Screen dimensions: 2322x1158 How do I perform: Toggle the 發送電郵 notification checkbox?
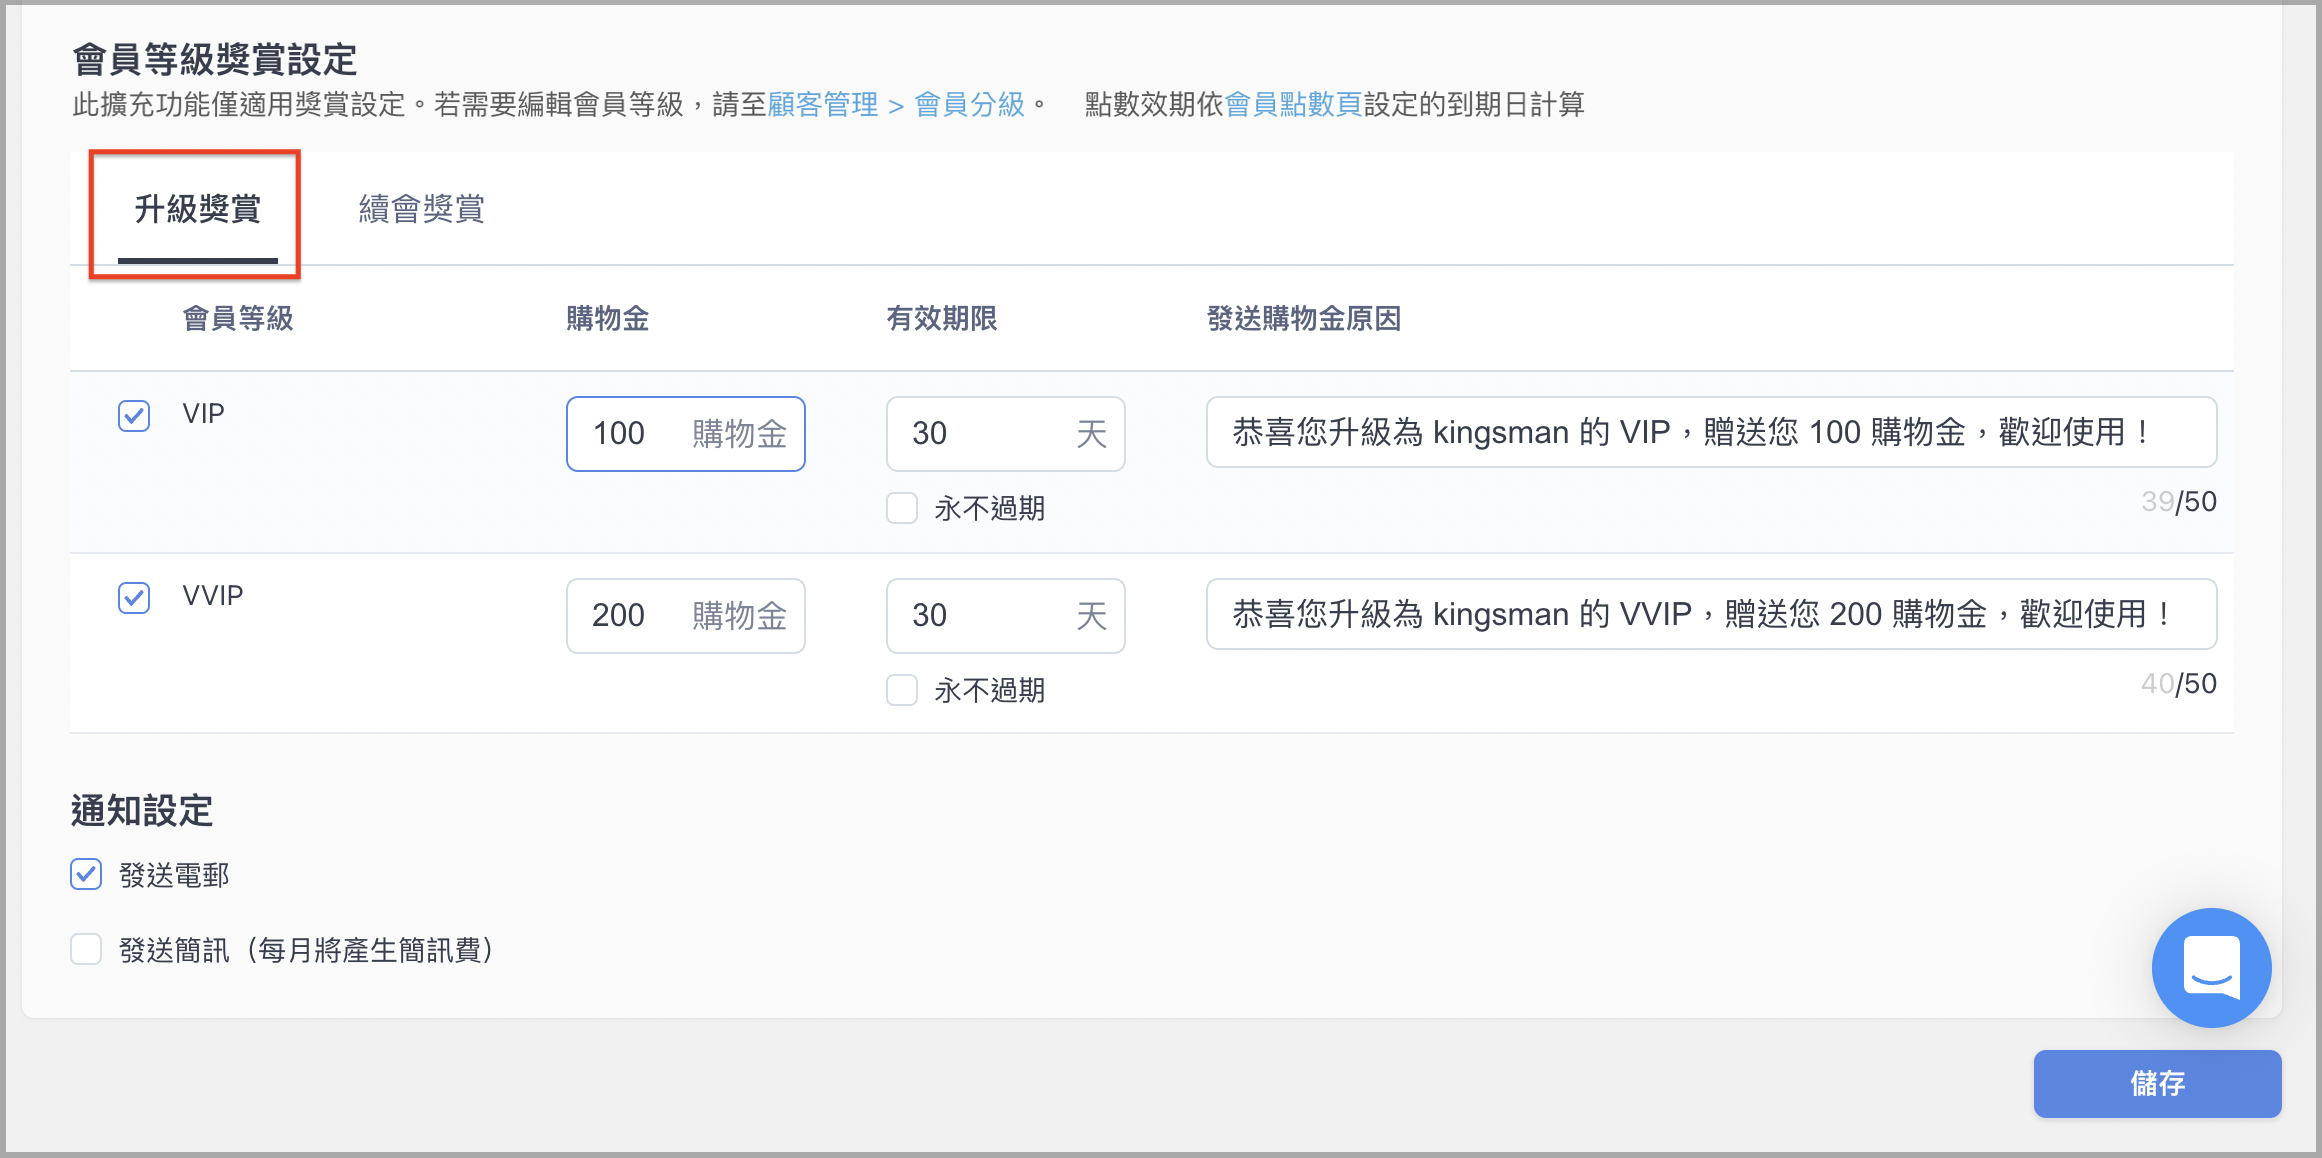click(x=86, y=874)
